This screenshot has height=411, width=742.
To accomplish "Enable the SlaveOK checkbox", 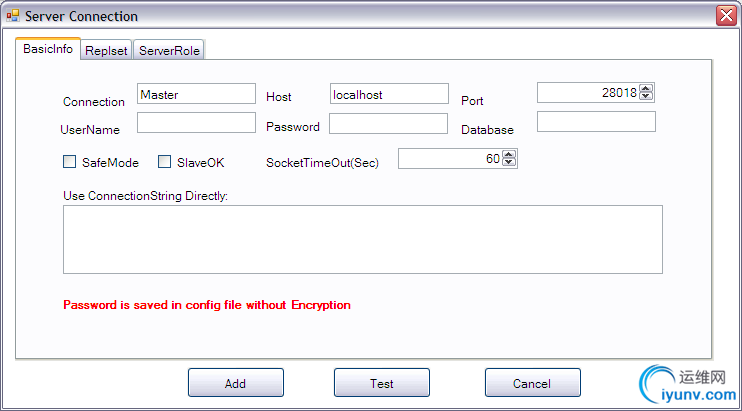I will tap(164, 162).
